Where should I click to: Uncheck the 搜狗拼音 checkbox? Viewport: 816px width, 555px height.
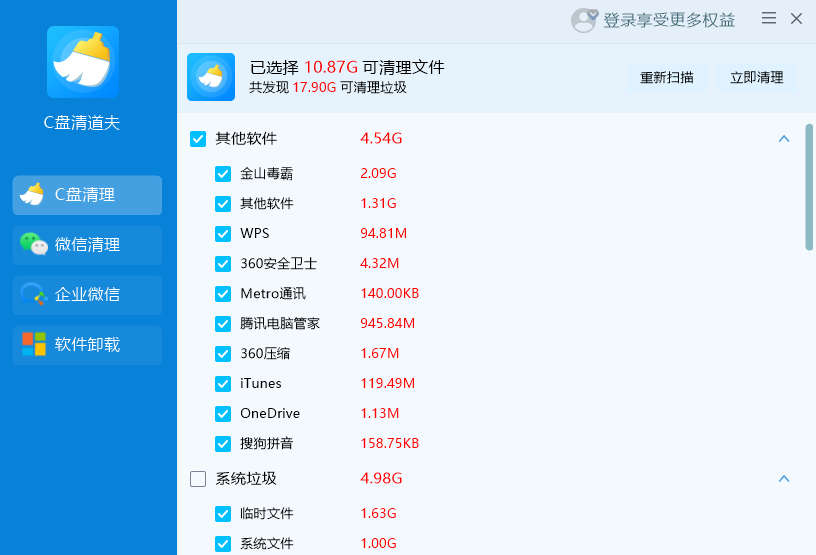(x=223, y=444)
